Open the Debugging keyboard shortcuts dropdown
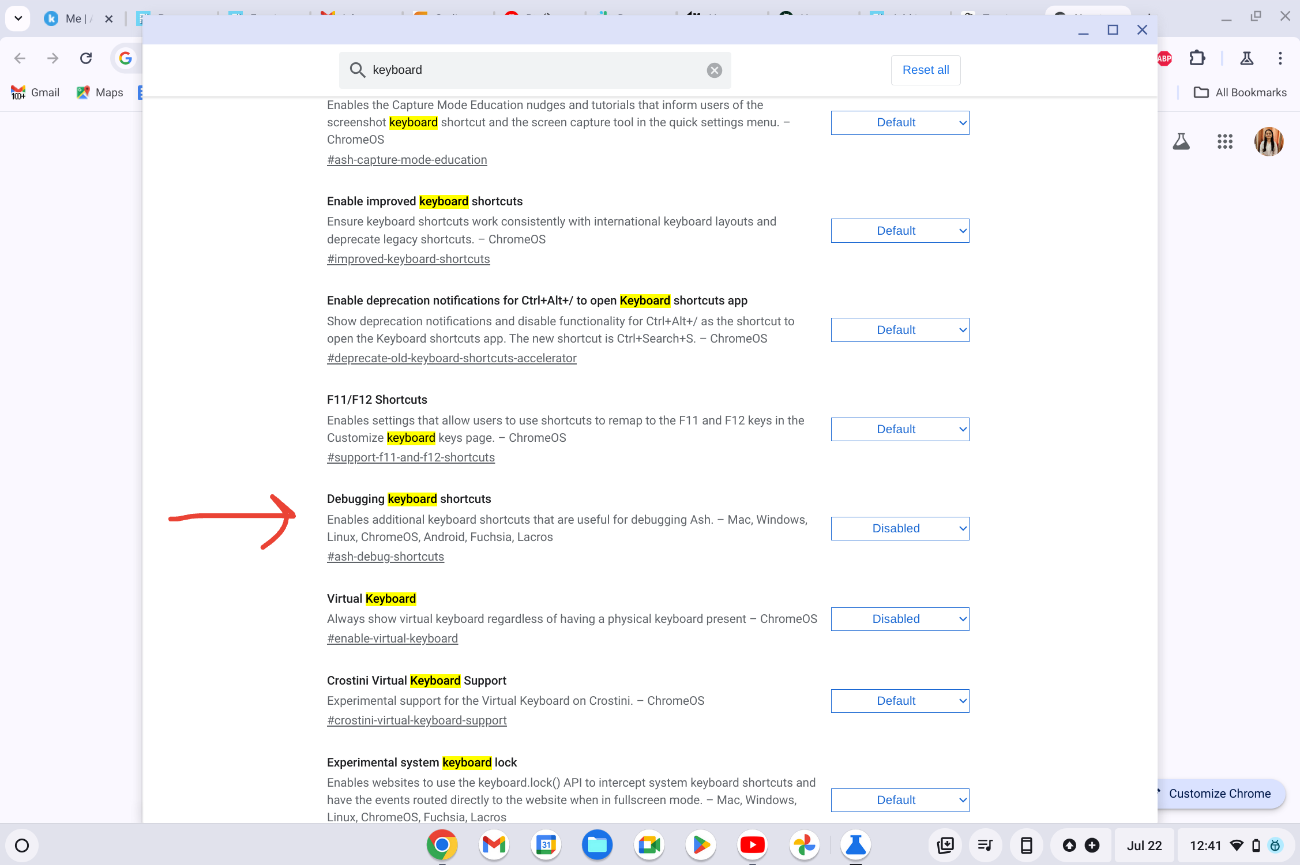 899,528
